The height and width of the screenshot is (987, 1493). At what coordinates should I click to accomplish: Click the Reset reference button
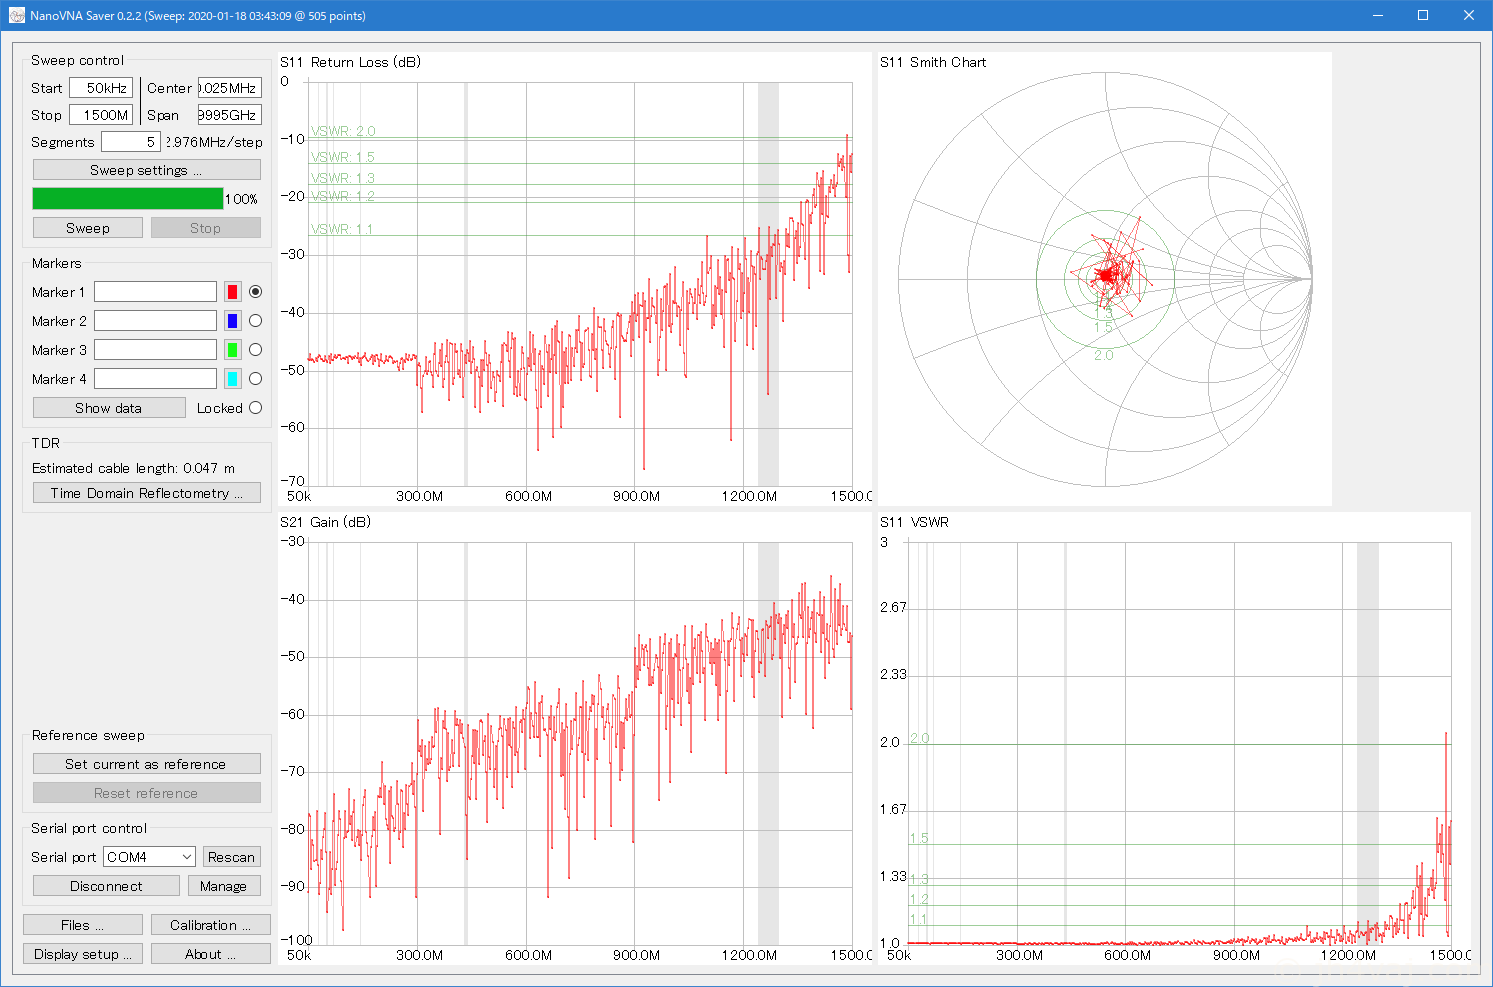(x=147, y=793)
